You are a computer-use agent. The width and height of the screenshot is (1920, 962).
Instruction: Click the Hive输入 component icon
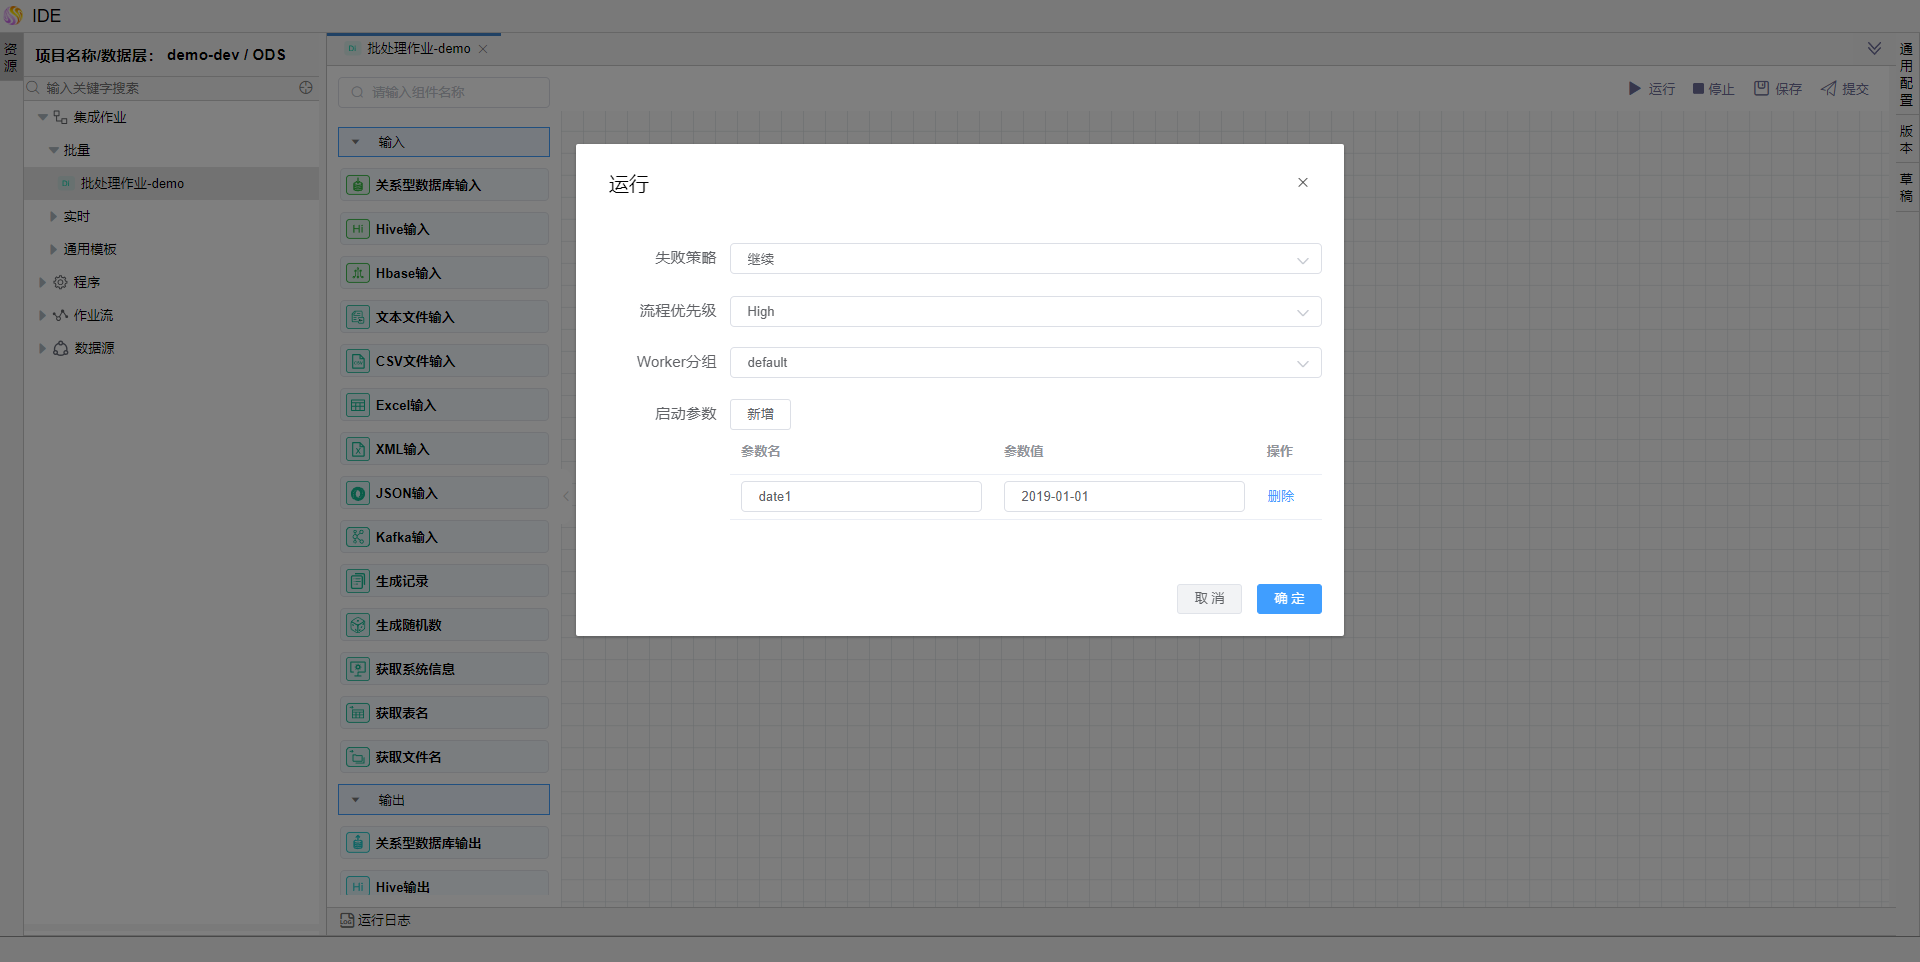pyautogui.click(x=357, y=229)
